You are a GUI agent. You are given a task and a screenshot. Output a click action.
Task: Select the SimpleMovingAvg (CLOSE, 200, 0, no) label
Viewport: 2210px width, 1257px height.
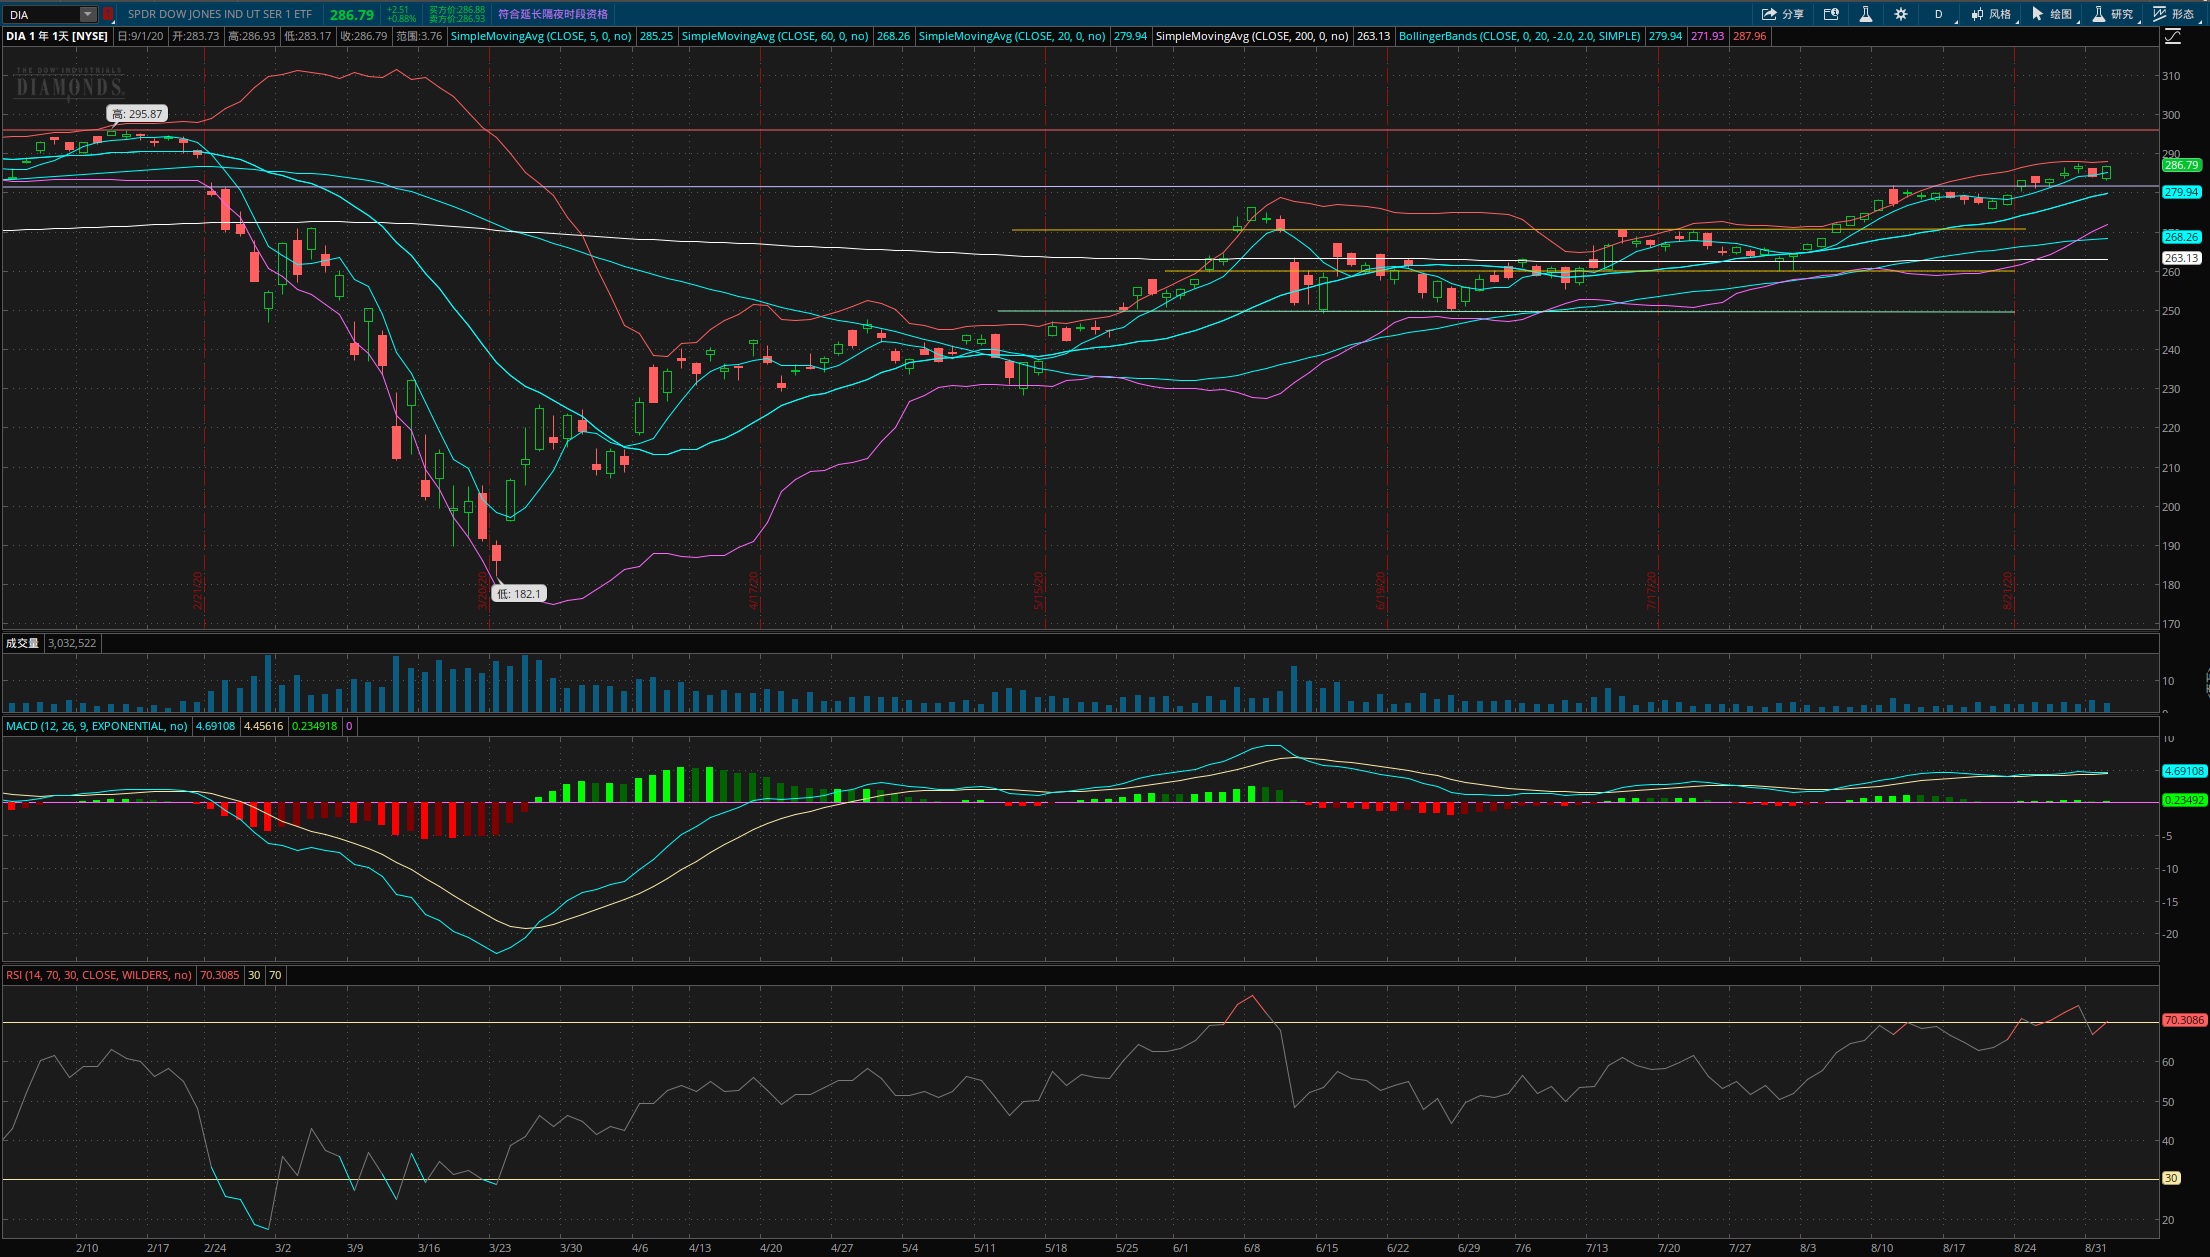coord(1252,36)
